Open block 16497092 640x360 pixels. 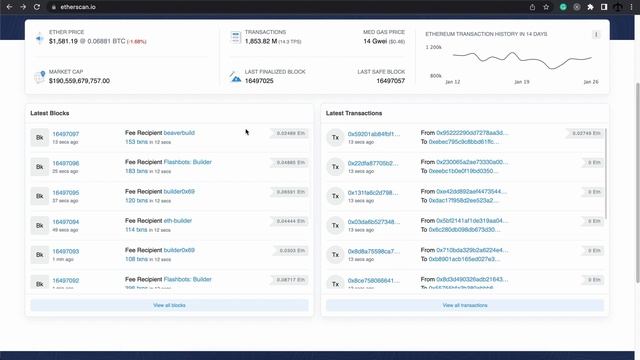pos(66,281)
